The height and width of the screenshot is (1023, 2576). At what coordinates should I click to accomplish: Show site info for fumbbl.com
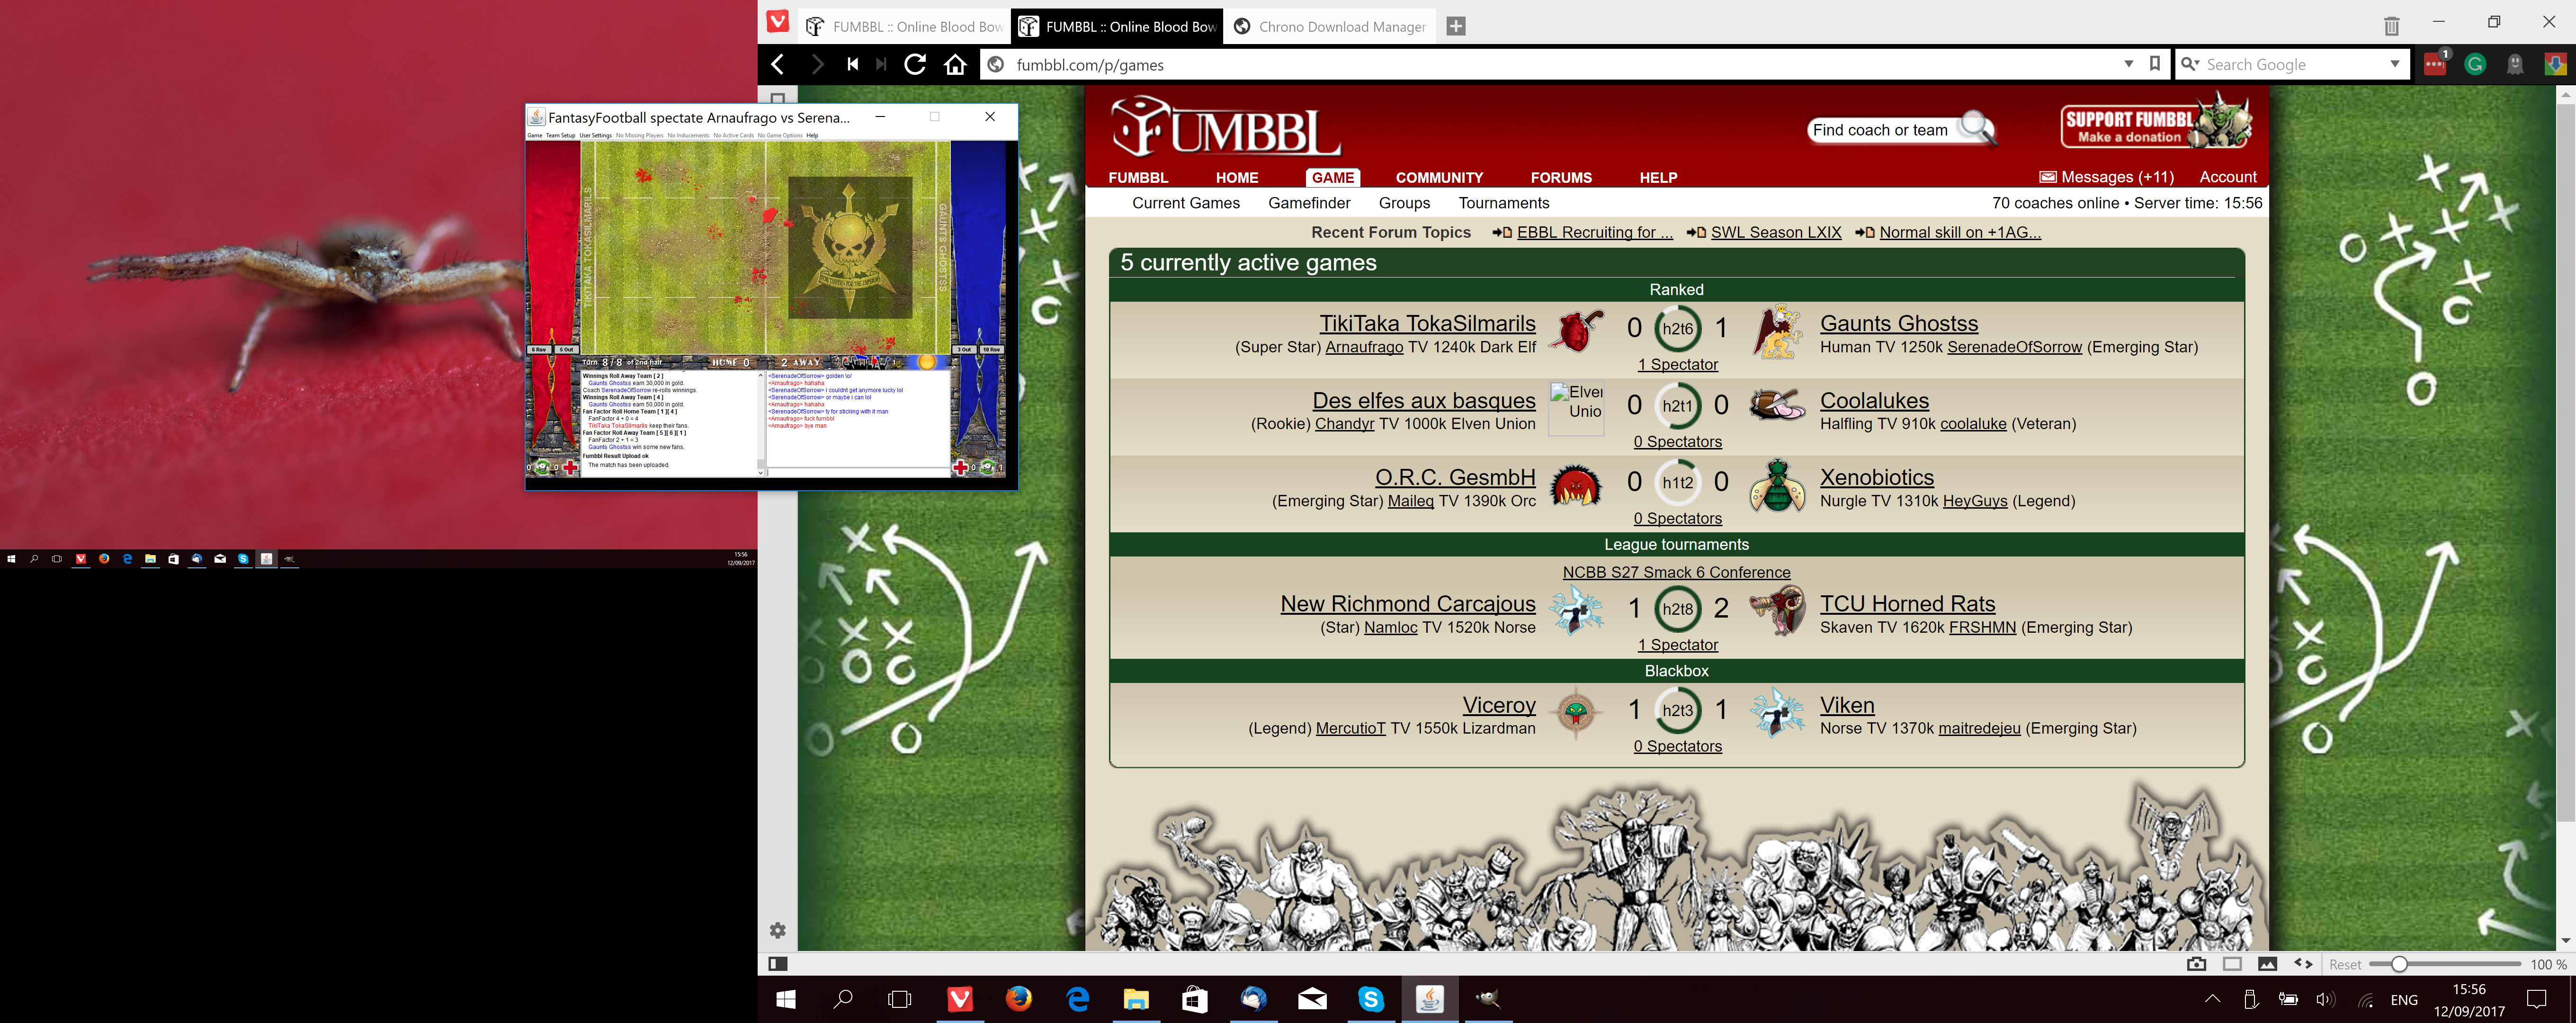tap(995, 65)
